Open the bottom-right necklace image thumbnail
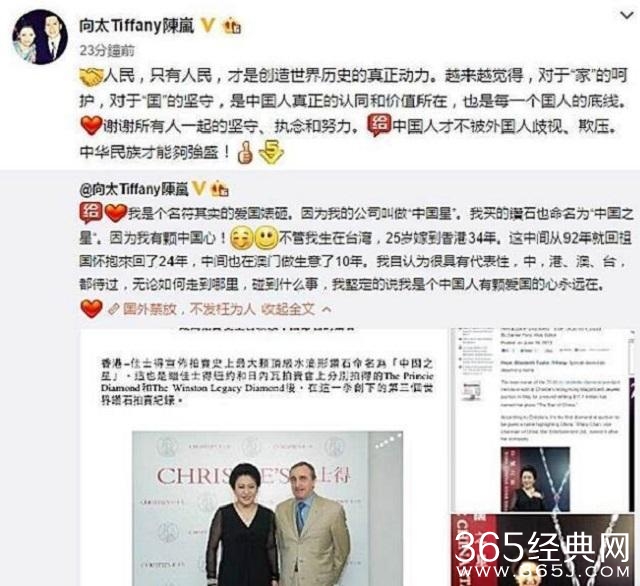Screen dimensions: 640x586 543,550
